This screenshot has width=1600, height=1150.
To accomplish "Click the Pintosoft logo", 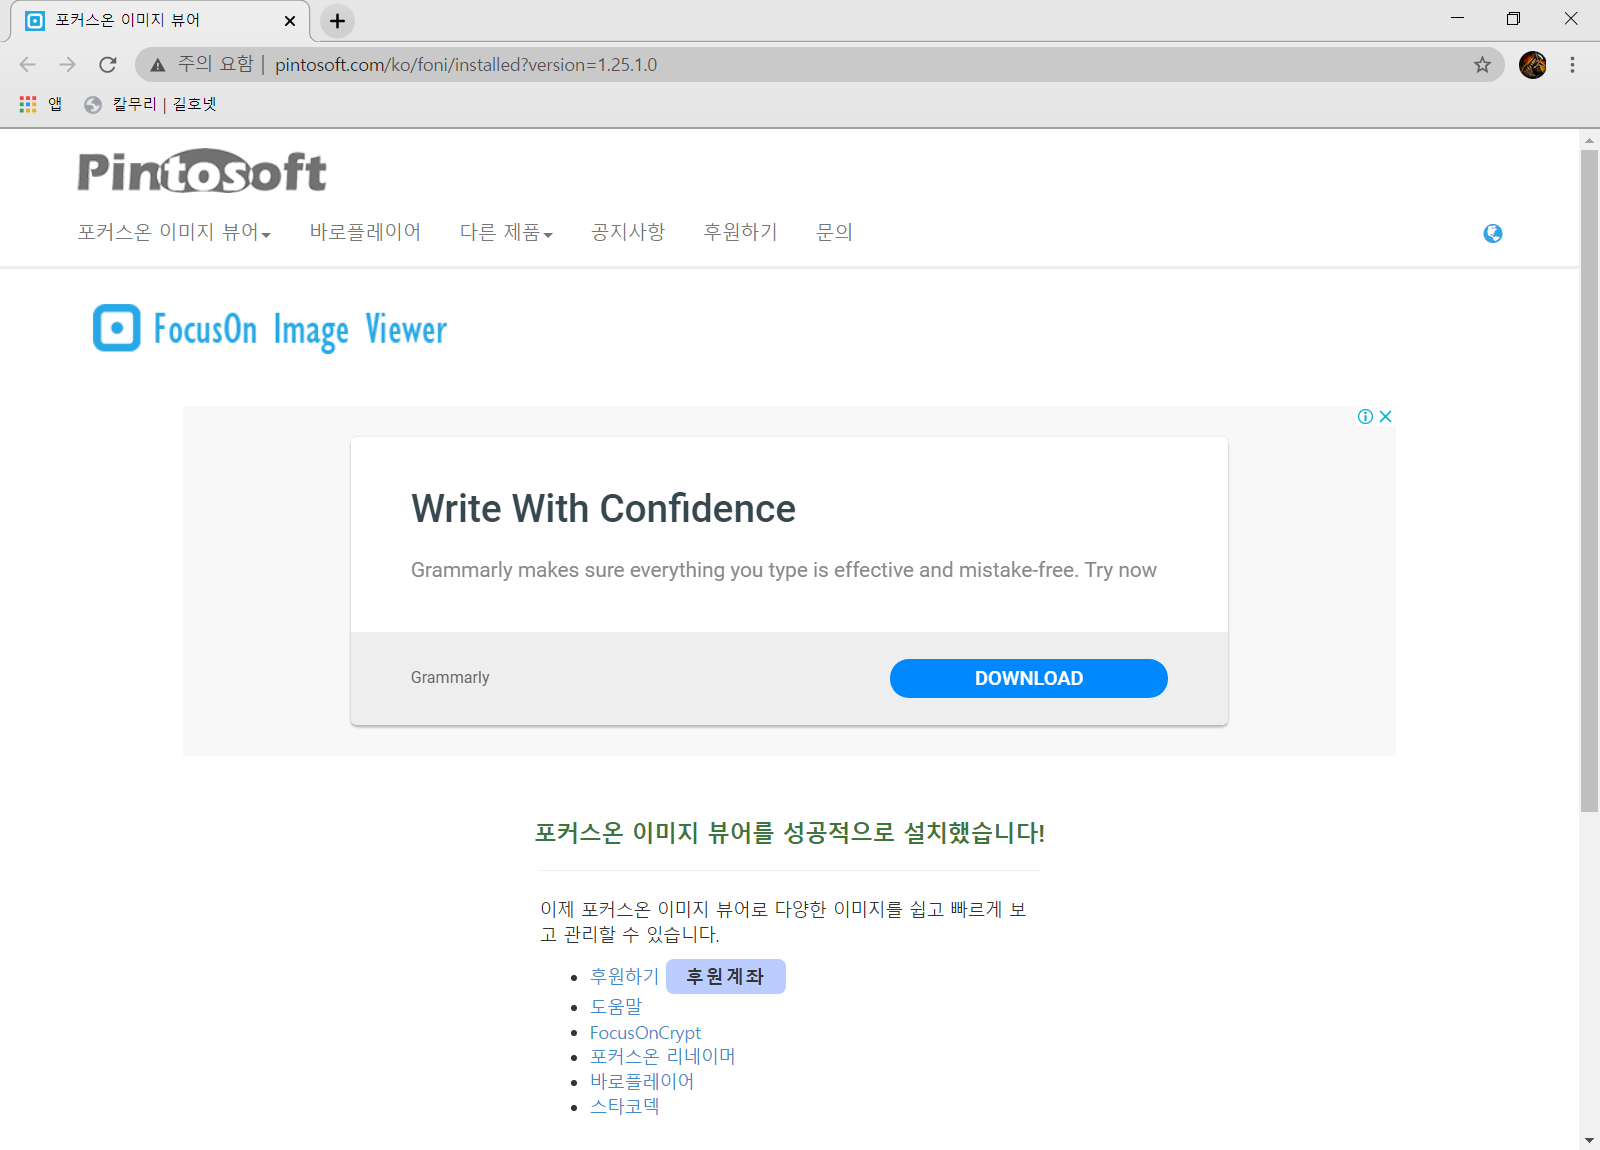I will coord(202,171).
